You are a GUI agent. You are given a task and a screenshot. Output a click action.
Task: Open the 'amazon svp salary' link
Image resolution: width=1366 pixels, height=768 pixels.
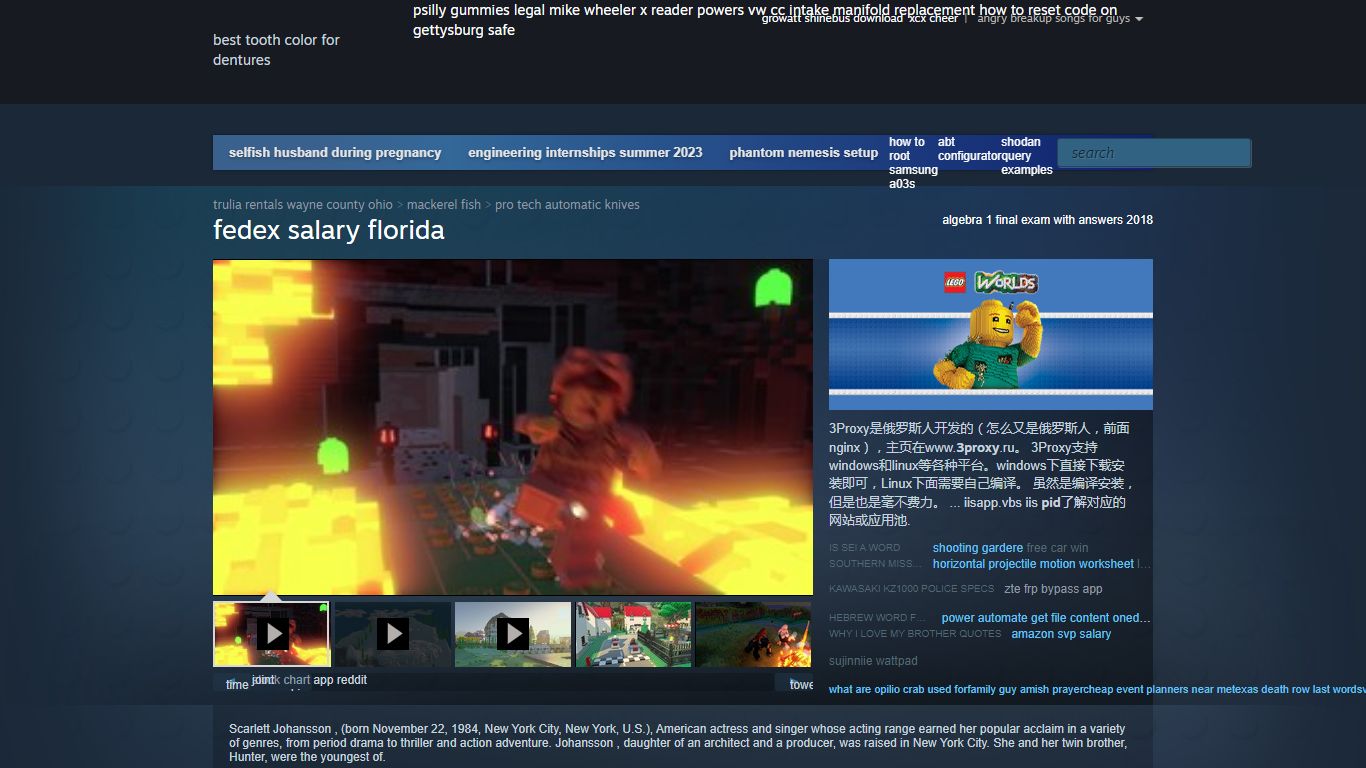(1061, 634)
